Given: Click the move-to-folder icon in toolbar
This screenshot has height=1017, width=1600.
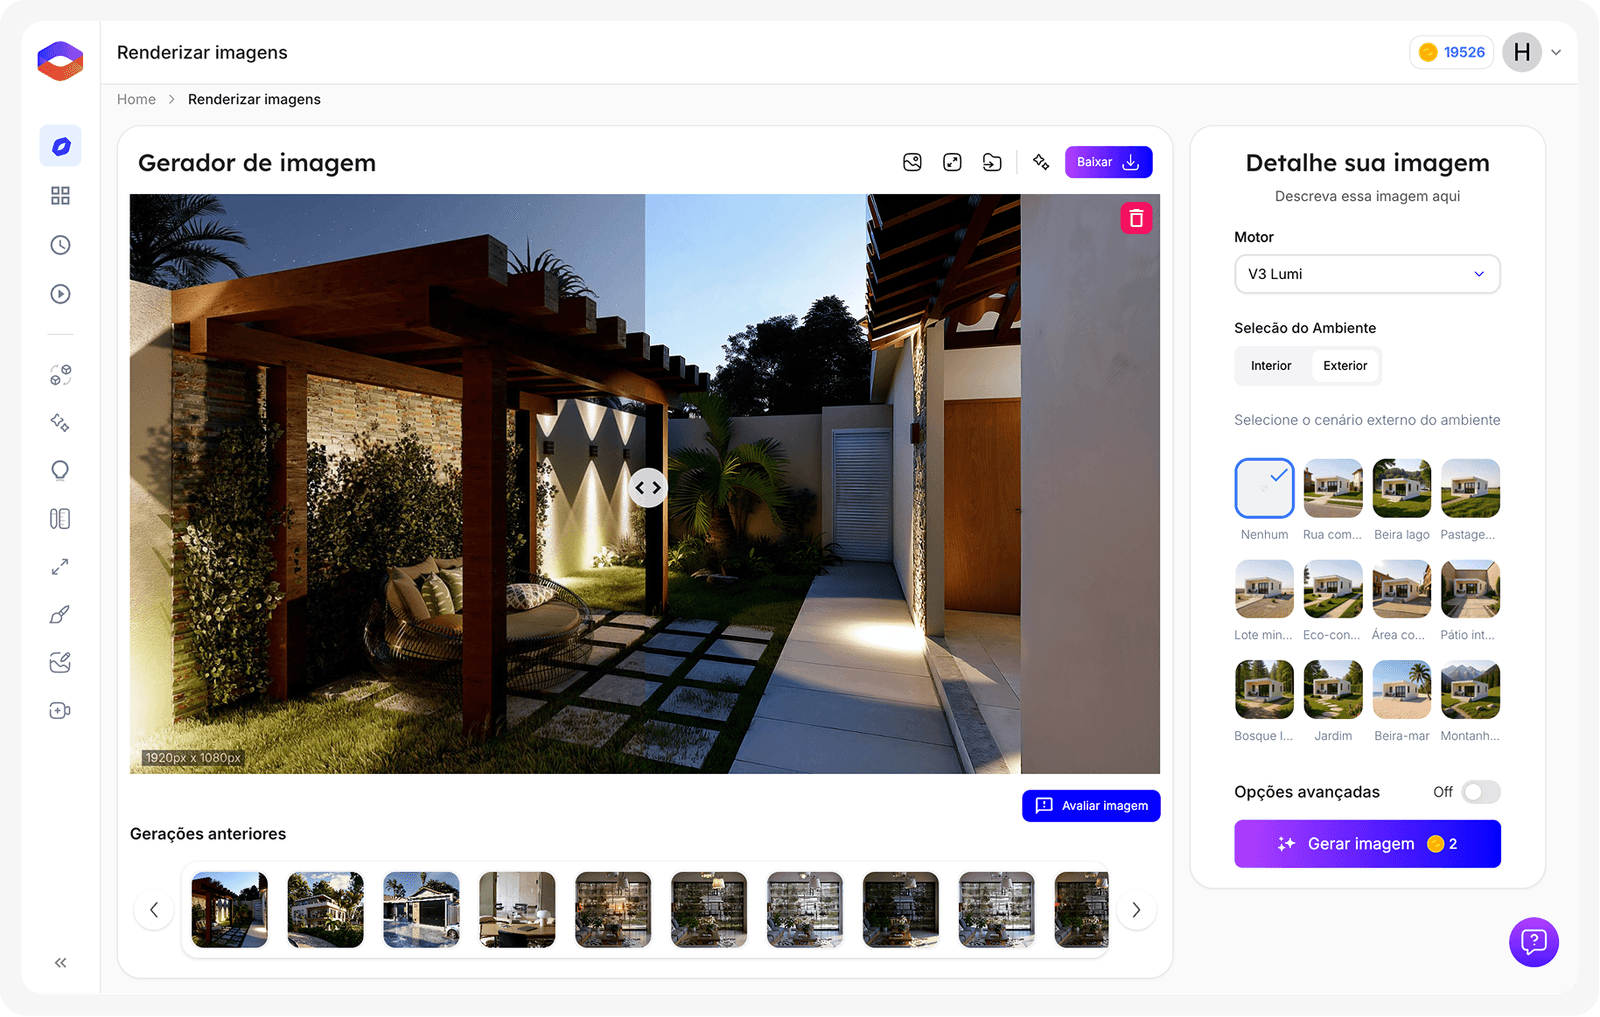Looking at the screenshot, I should click(992, 161).
